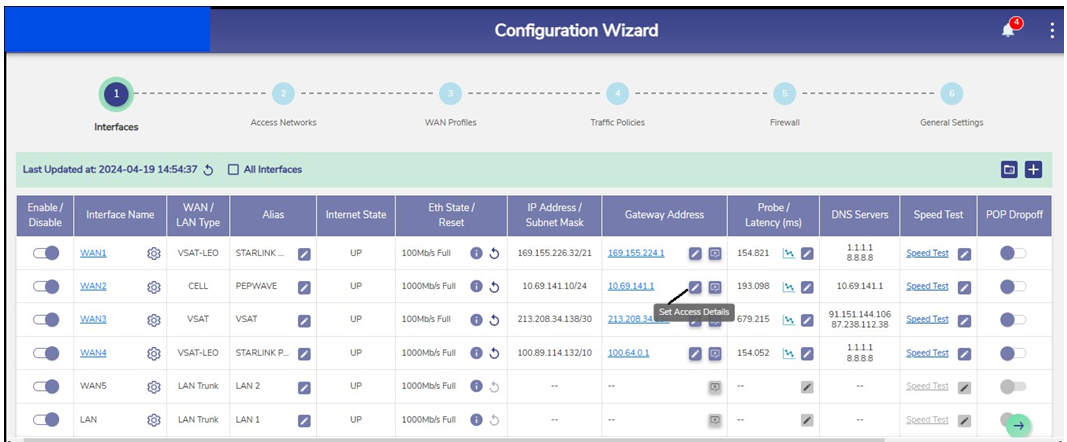Go to step 2 Access Networks
The image size is (1067, 442).
click(x=283, y=94)
